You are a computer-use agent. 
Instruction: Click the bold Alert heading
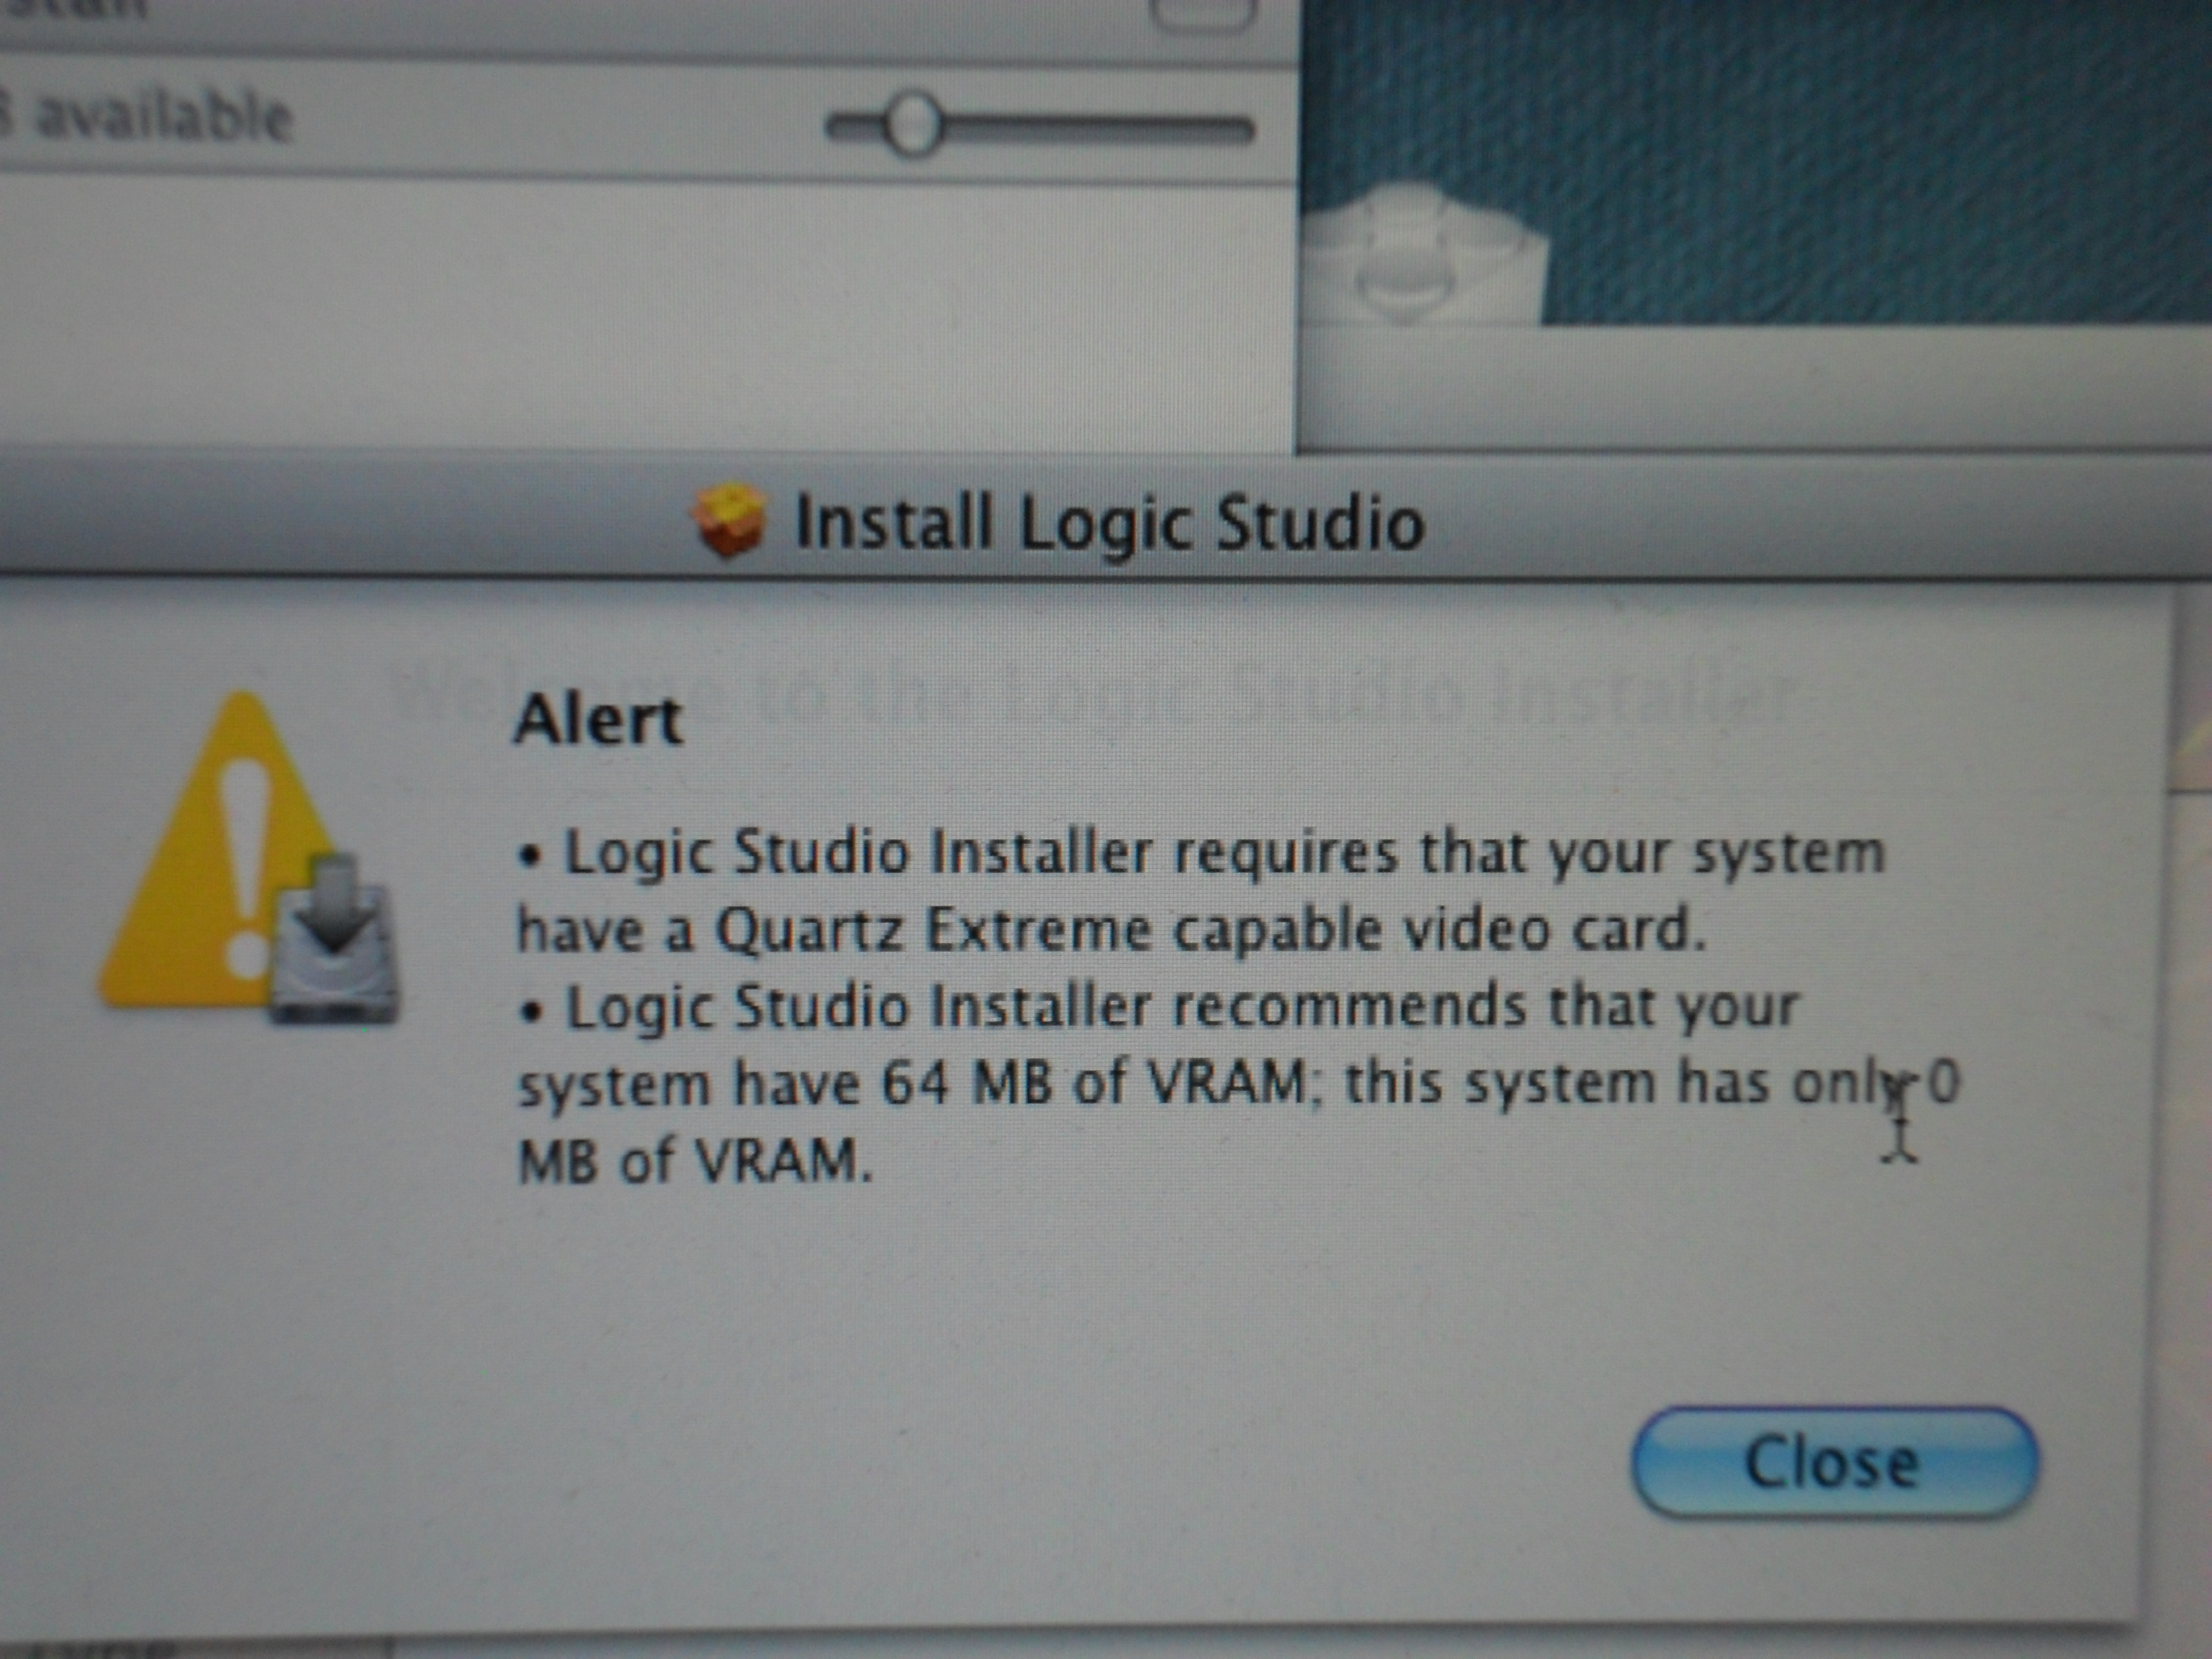598,719
